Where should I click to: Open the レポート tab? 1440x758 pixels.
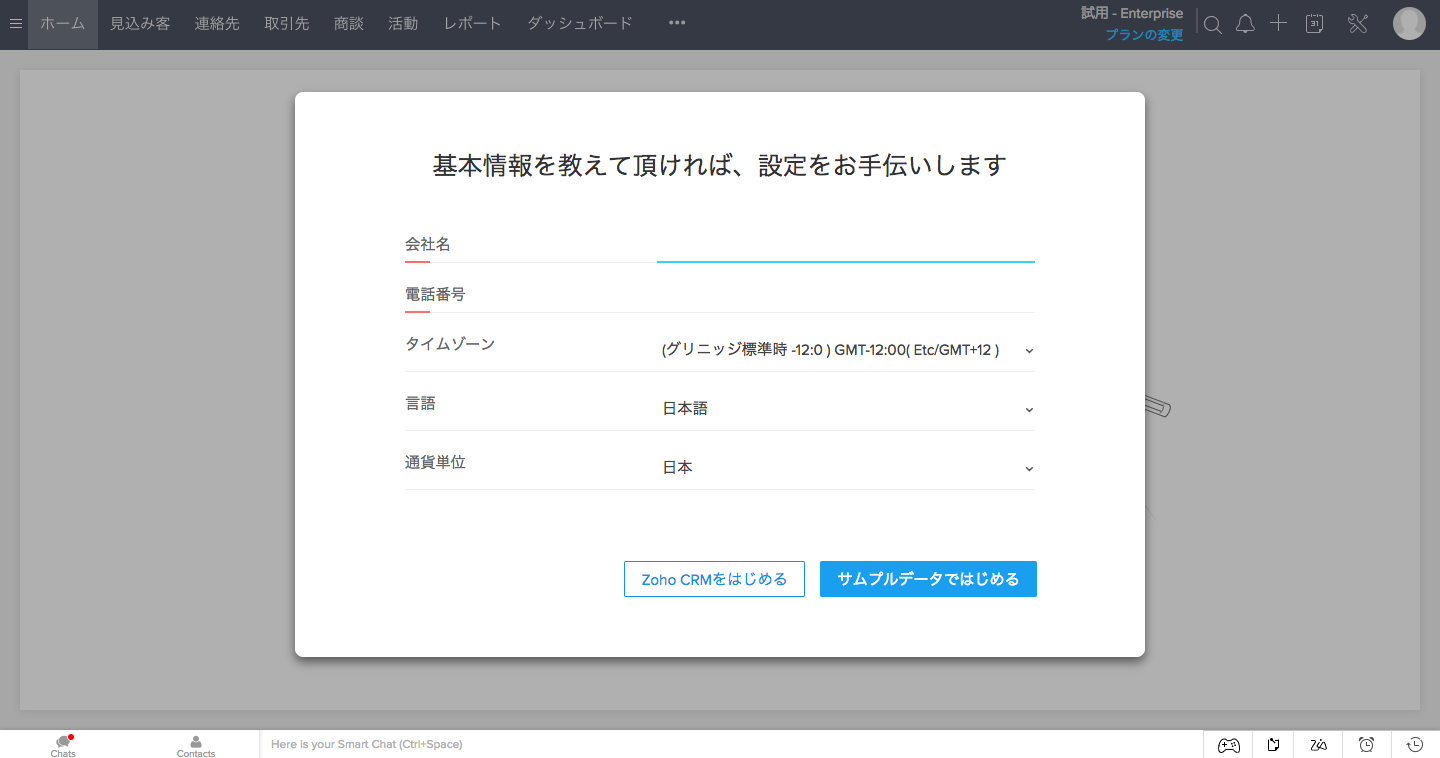pyautogui.click(x=473, y=24)
